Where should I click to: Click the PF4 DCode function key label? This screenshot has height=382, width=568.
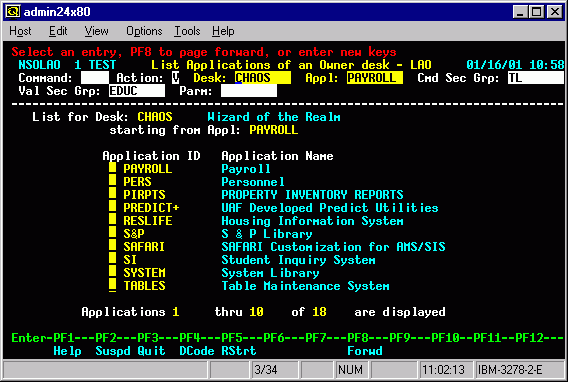pyautogui.click(x=197, y=350)
